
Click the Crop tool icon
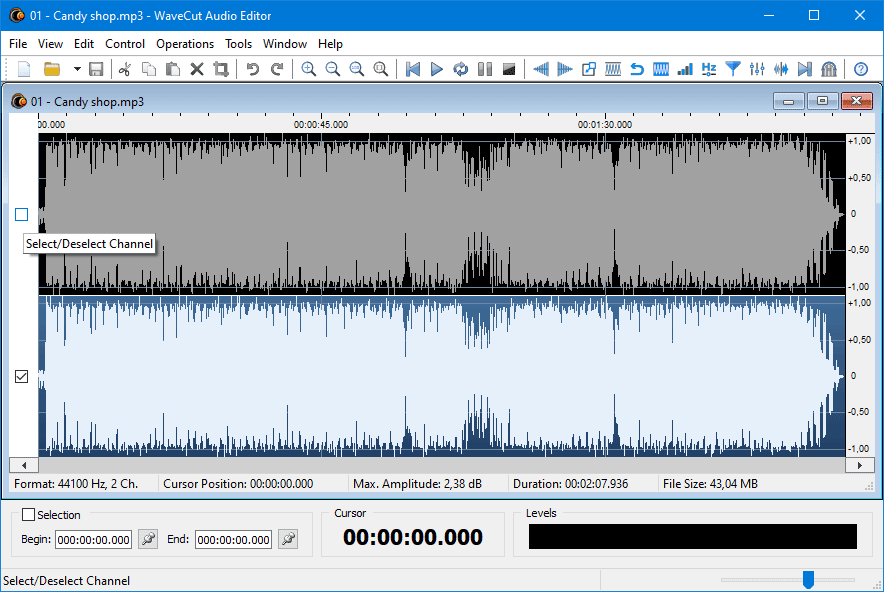221,69
